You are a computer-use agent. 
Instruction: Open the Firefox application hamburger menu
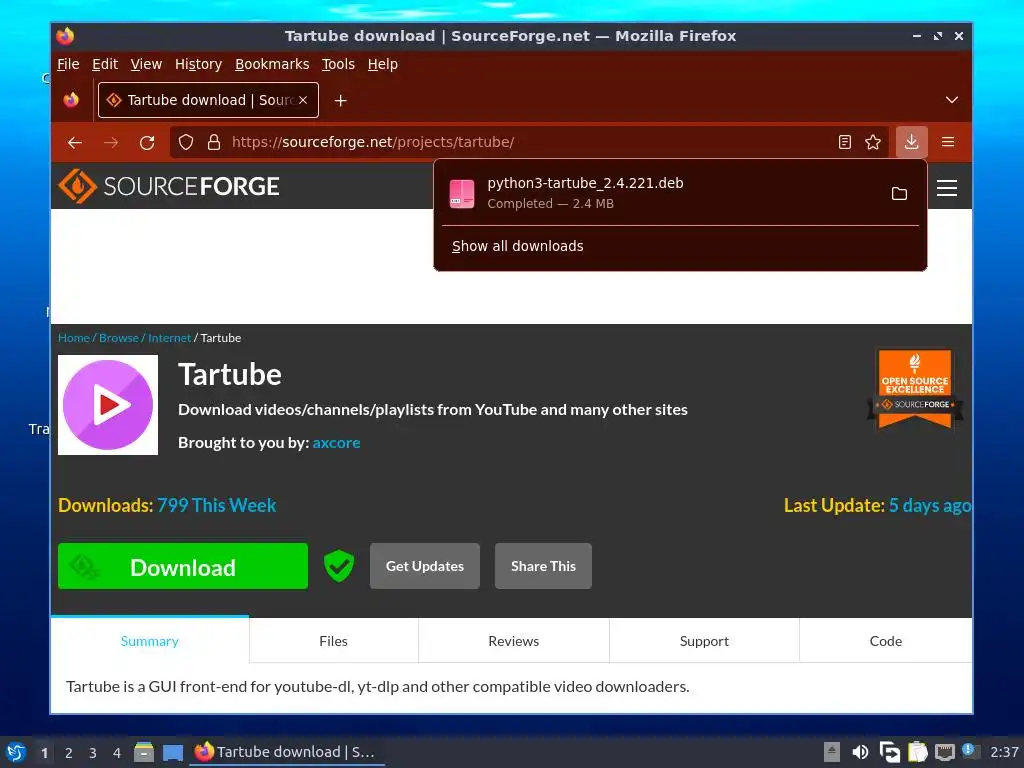(x=948, y=142)
